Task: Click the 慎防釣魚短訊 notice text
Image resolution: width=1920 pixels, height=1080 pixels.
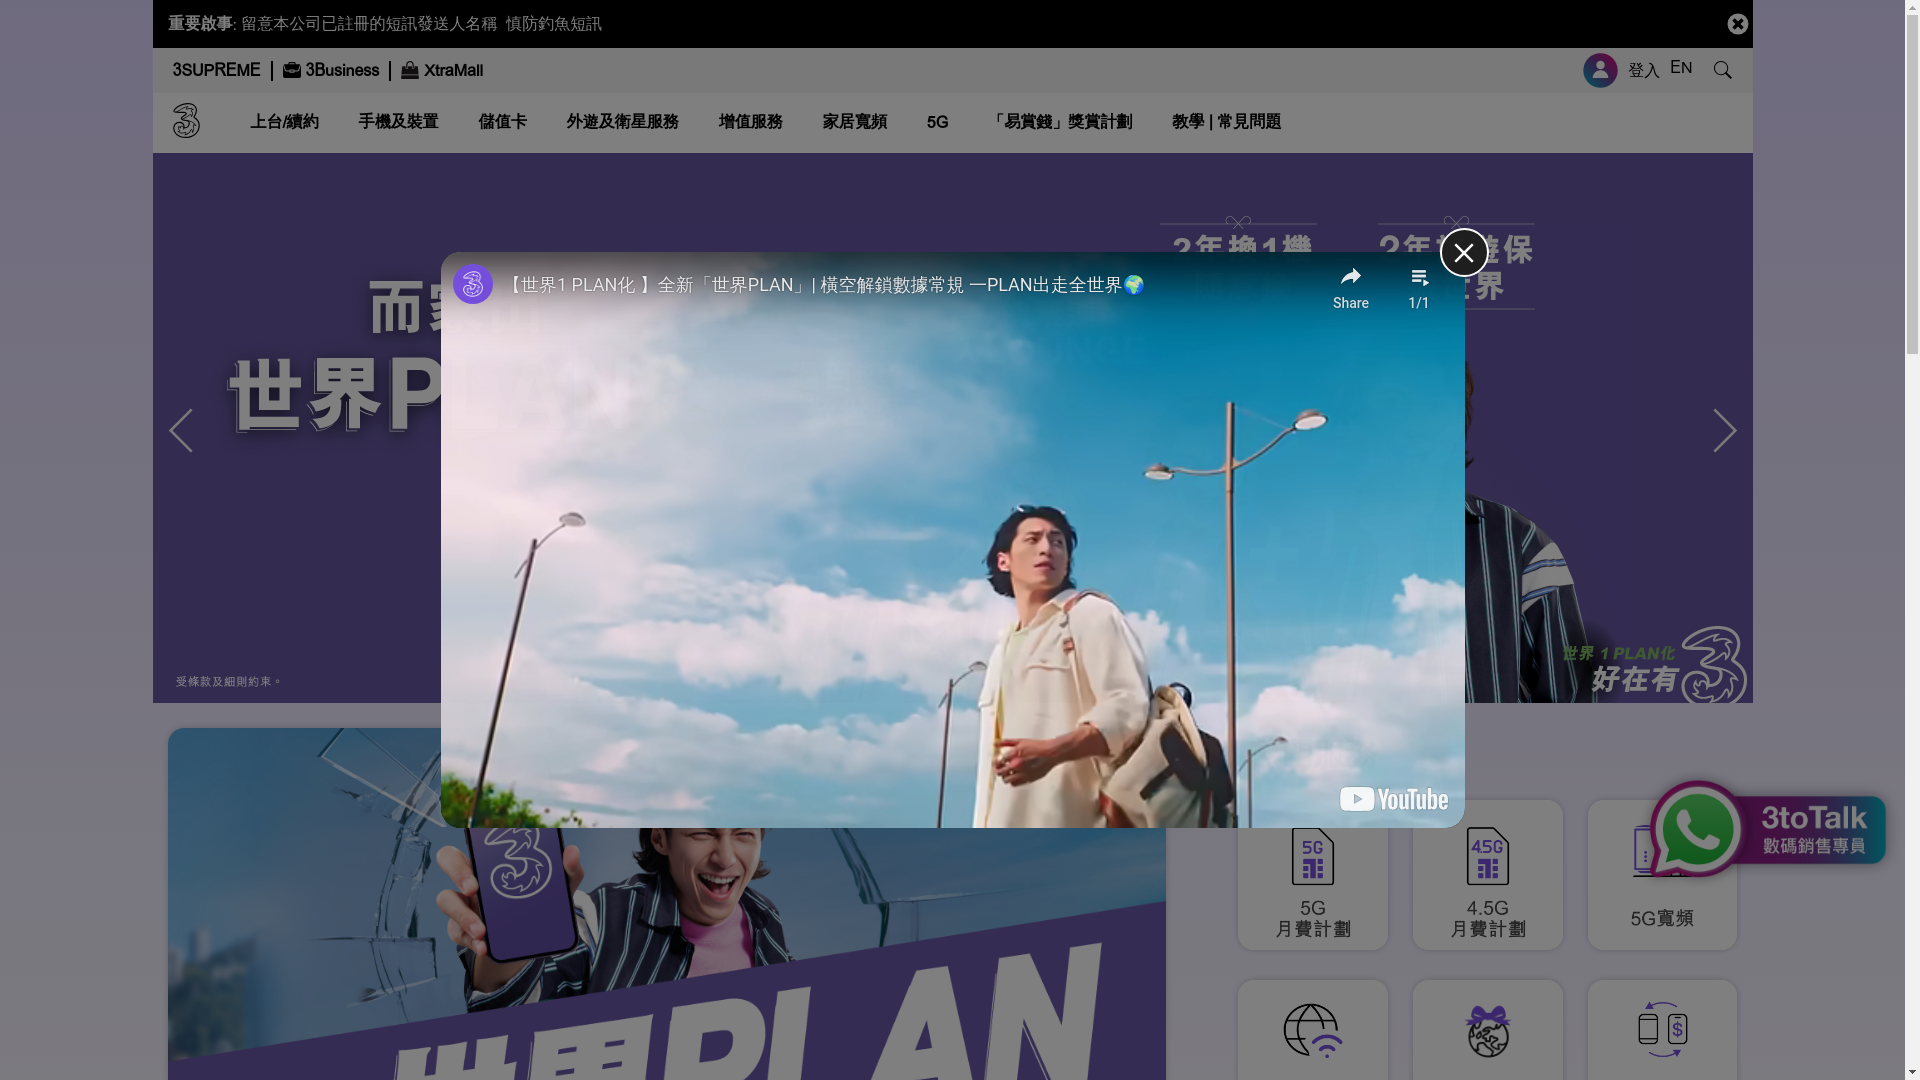Action: pyautogui.click(x=554, y=24)
